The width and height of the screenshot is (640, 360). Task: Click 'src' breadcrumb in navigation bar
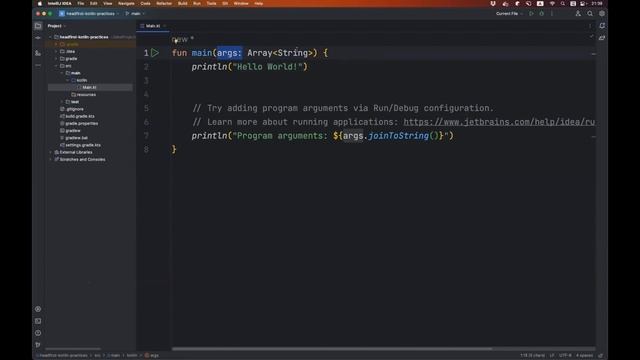coord(98,356)
